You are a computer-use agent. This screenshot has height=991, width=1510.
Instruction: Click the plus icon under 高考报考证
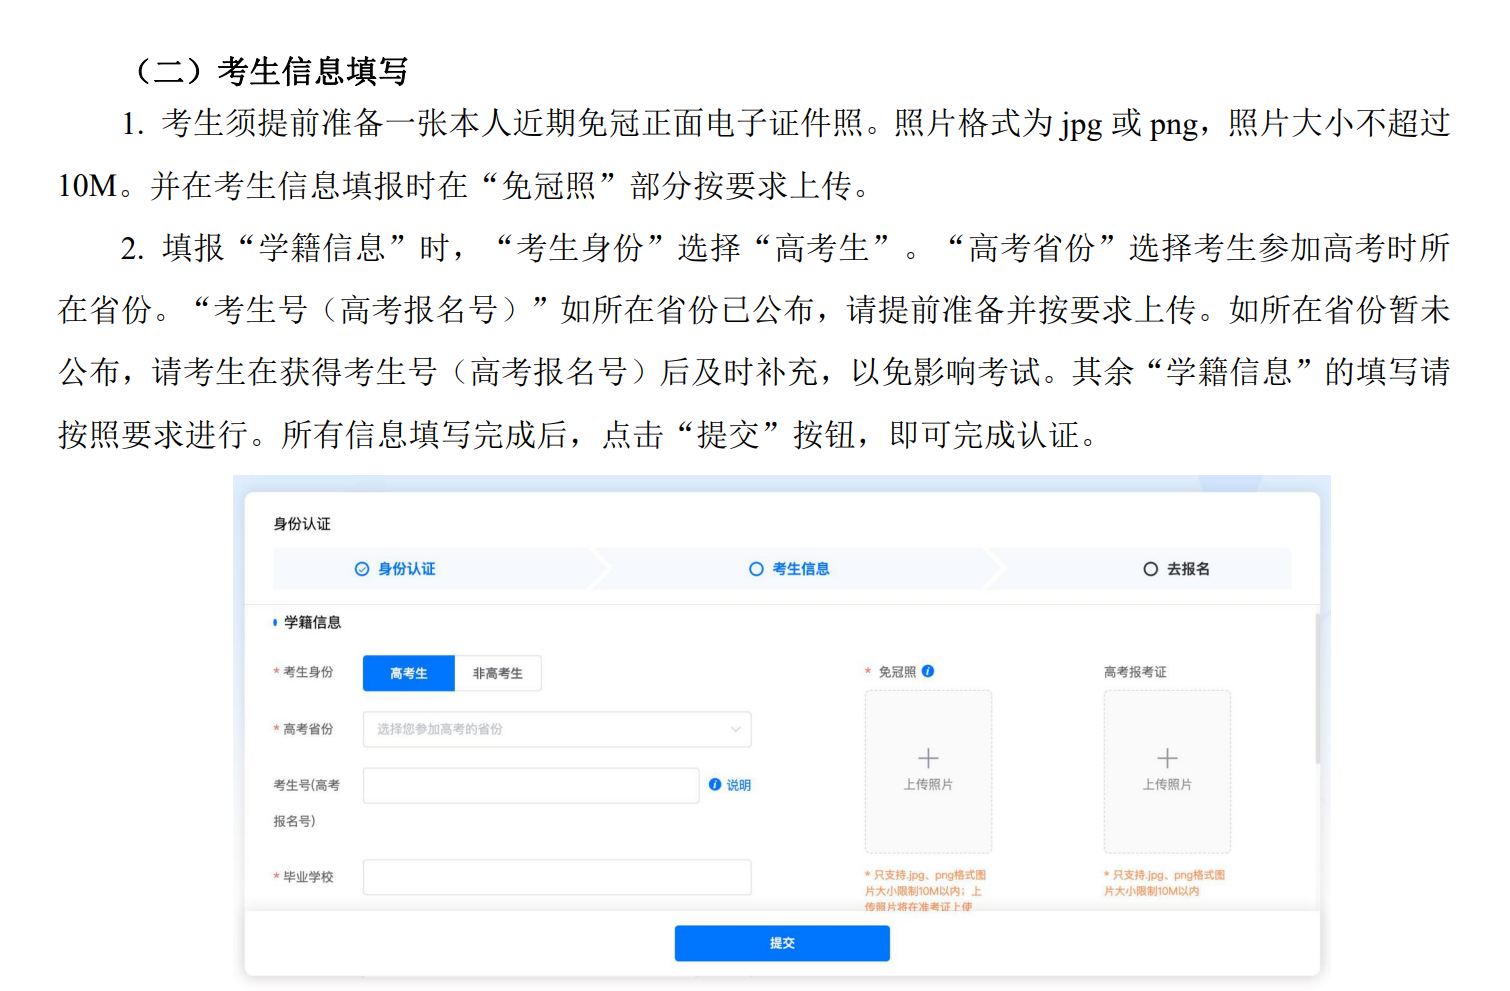[x=1167, y=758]
